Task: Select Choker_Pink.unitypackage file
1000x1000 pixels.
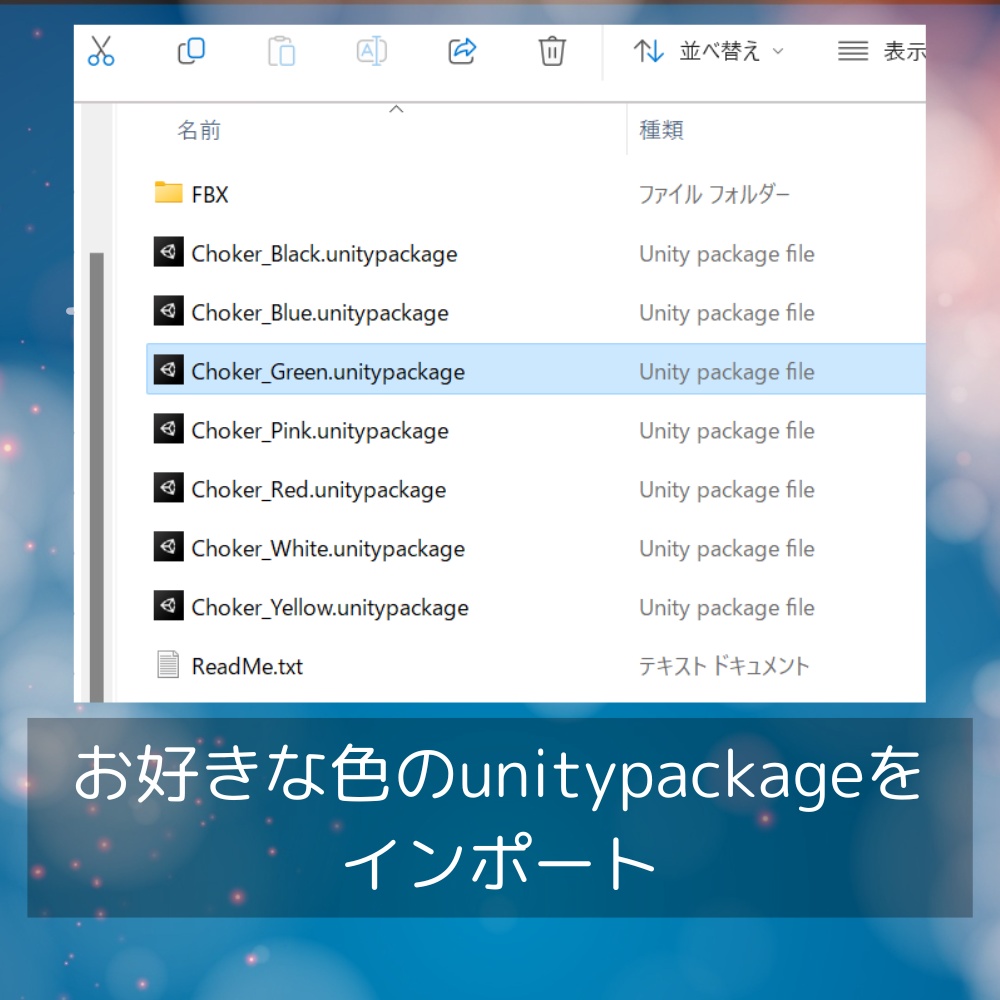Action: click(320, 431)
